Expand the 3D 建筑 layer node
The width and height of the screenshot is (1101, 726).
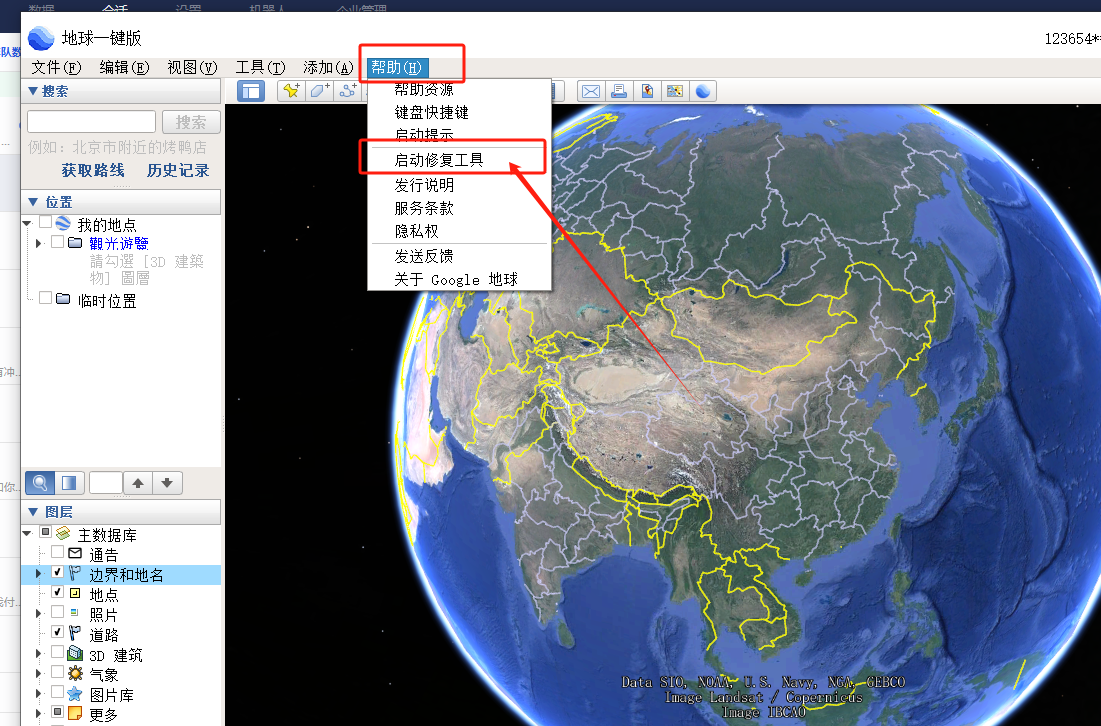click(39, 654)
